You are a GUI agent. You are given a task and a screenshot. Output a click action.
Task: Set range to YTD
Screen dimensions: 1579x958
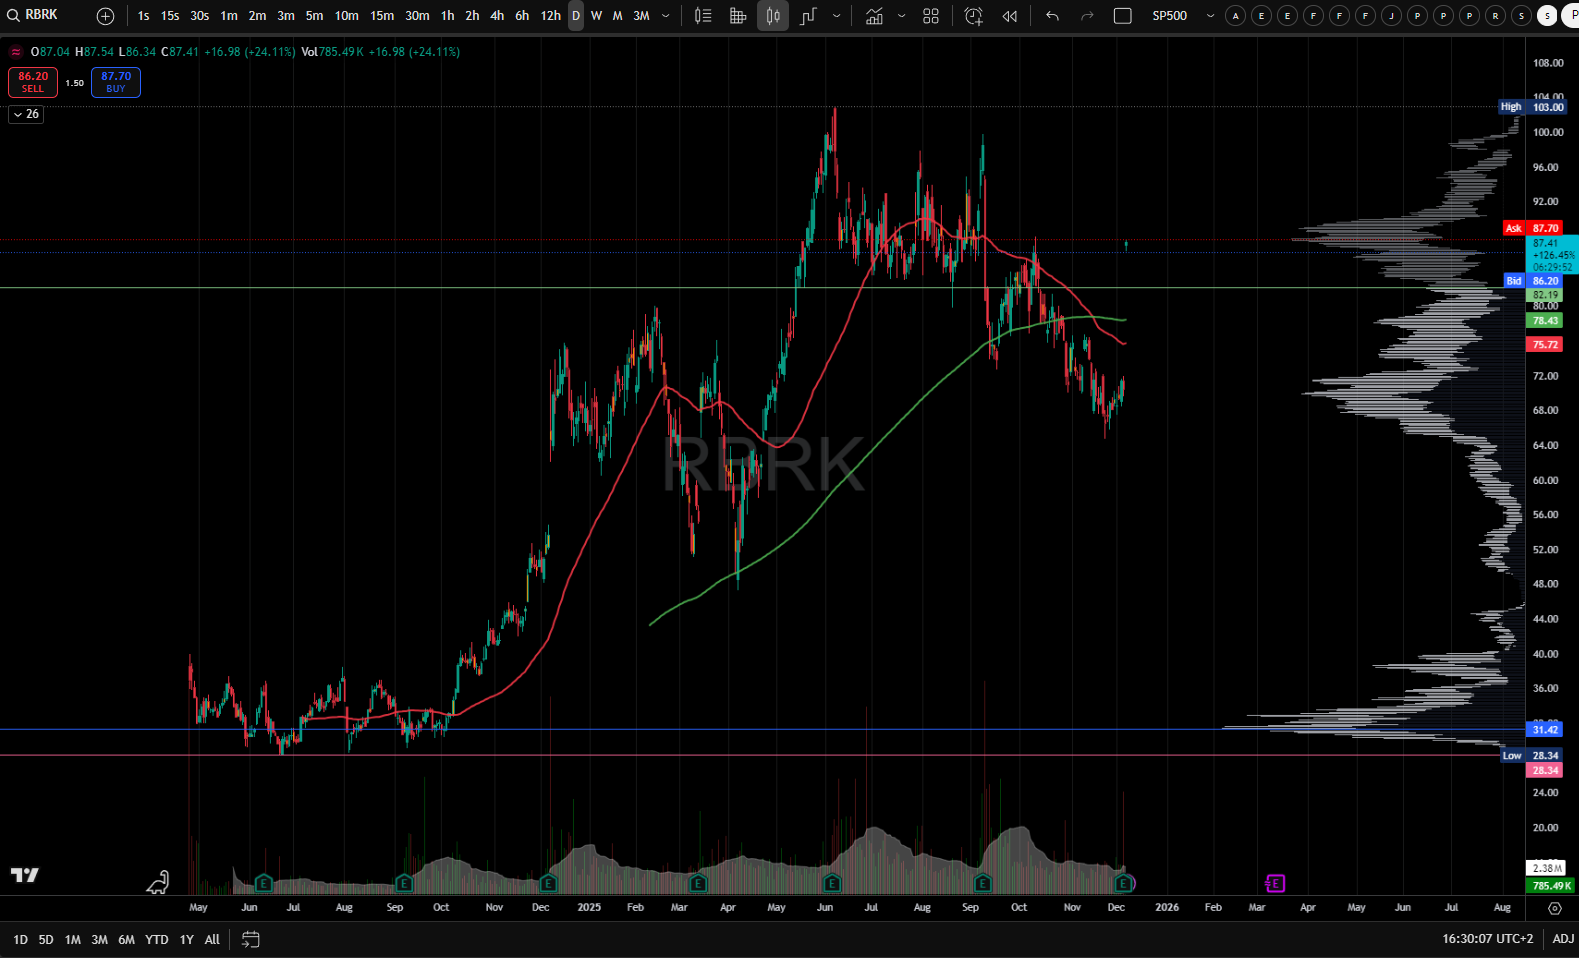coord(156,939)
